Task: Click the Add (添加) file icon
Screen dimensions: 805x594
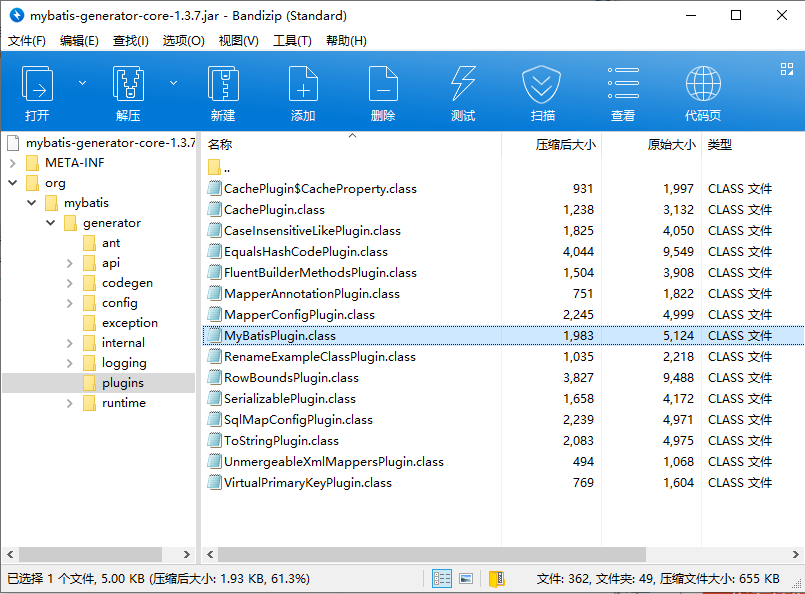Action: coord(303,84)
